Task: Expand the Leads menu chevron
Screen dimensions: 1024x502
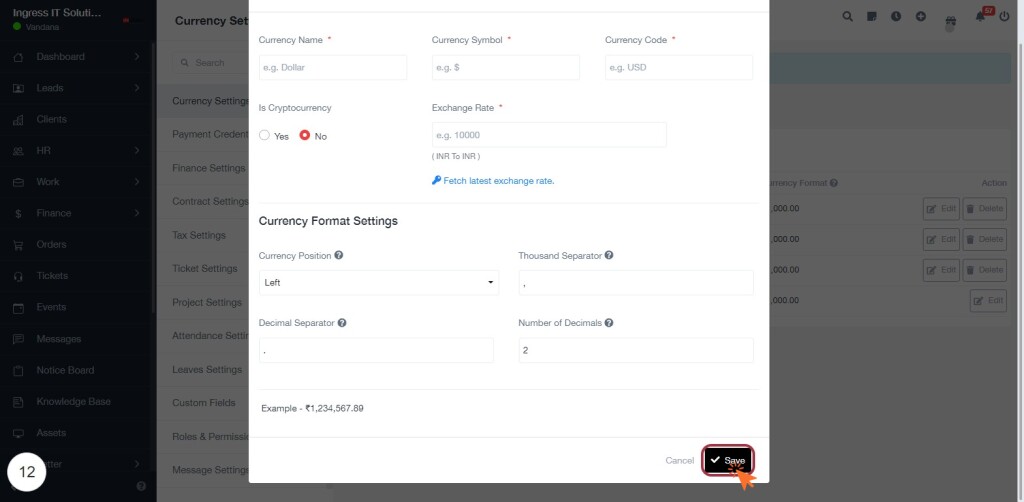Action: [x=136, y=87]
